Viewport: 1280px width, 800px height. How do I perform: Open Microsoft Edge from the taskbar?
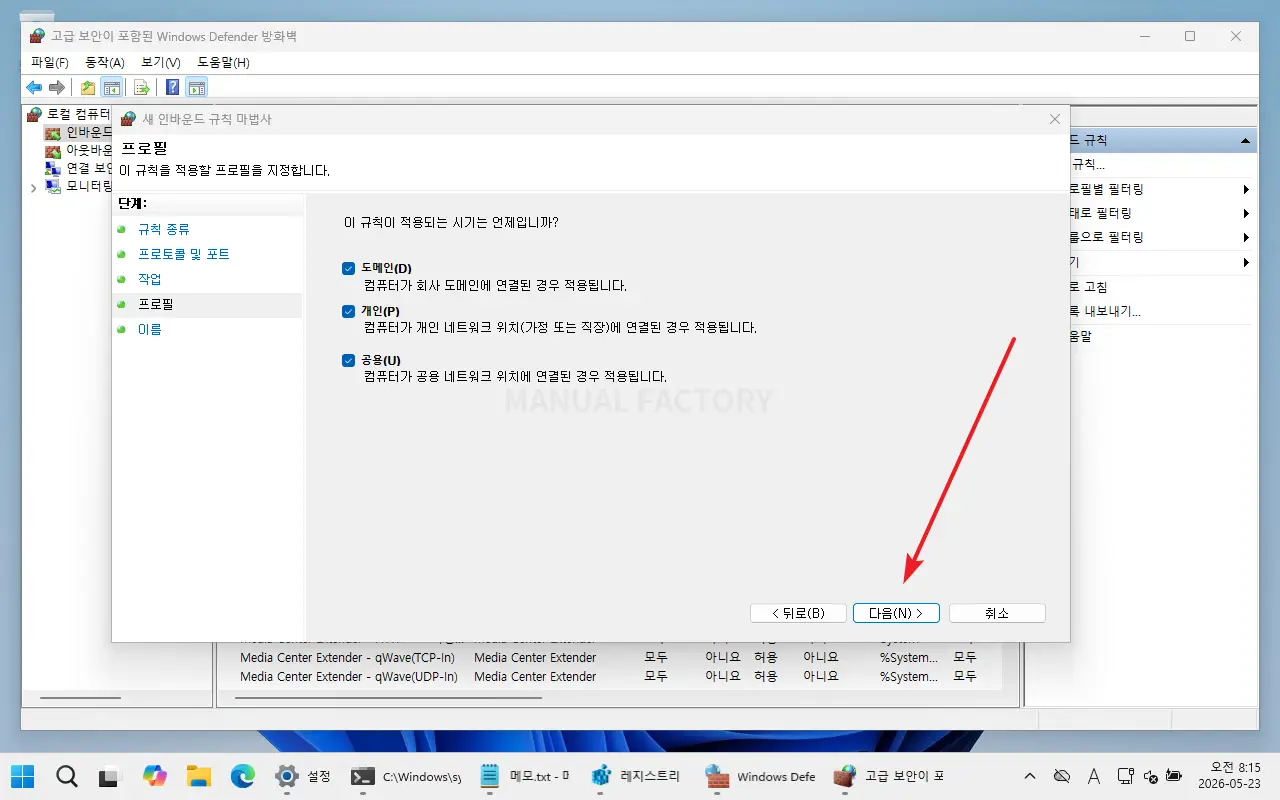[x=243, y=776]
